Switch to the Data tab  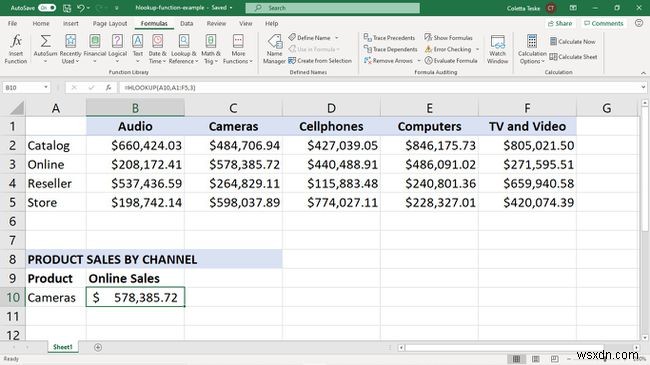point(187,24)
